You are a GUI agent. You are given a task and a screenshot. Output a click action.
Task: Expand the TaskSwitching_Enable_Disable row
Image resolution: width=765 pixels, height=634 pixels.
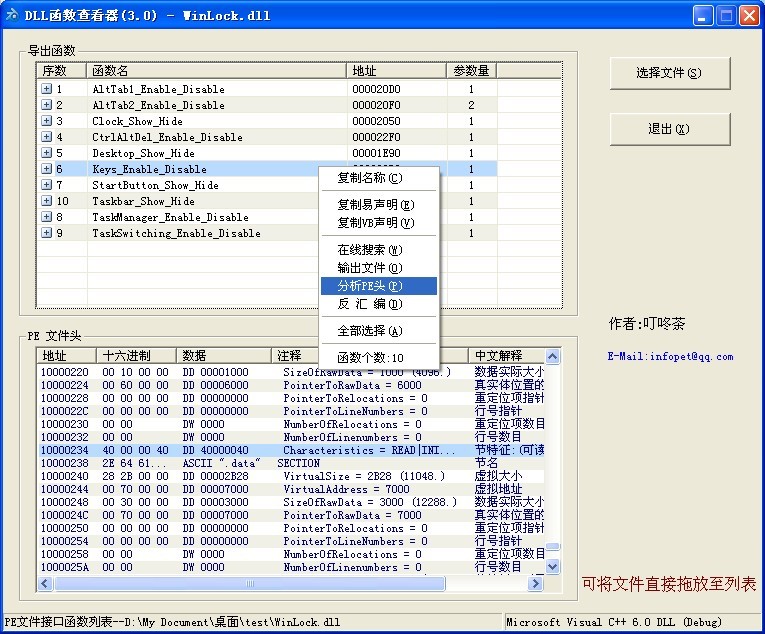coord(46,233)
